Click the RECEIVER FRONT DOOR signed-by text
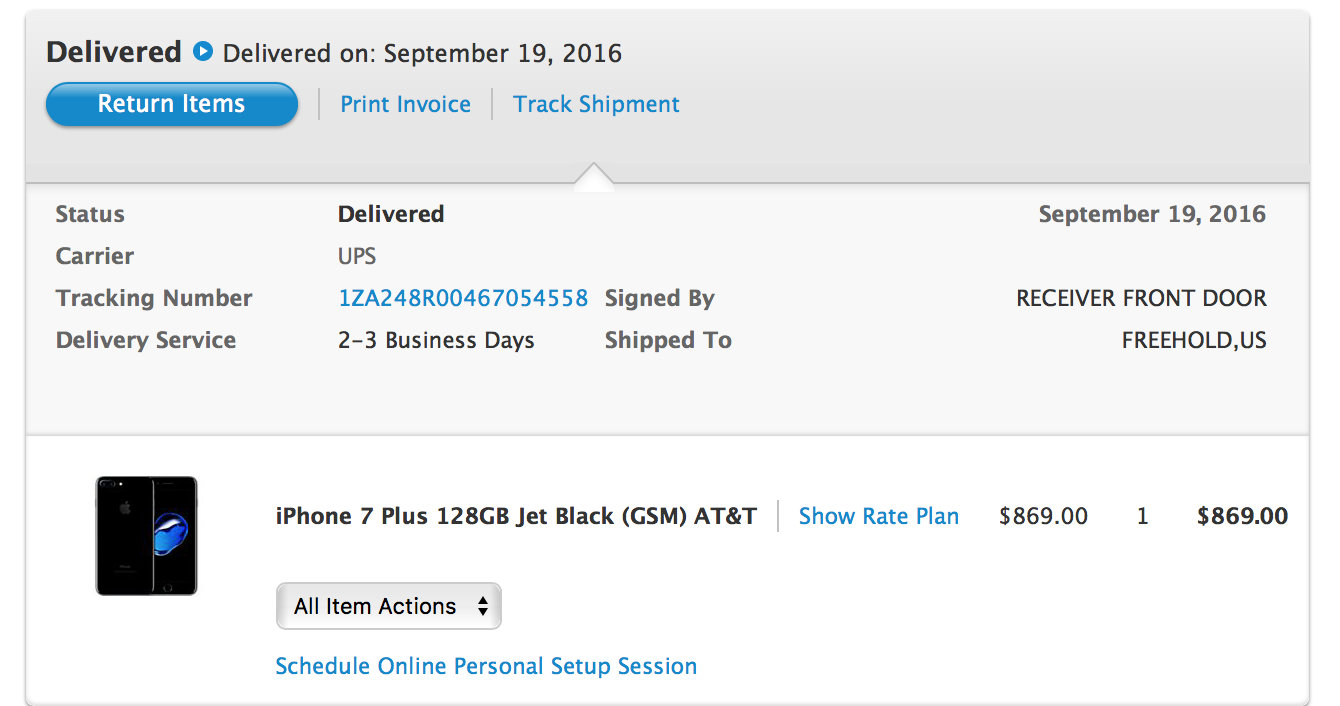Image resolution: width=1340 pixels, height=706 pixels. [1141, 298]
